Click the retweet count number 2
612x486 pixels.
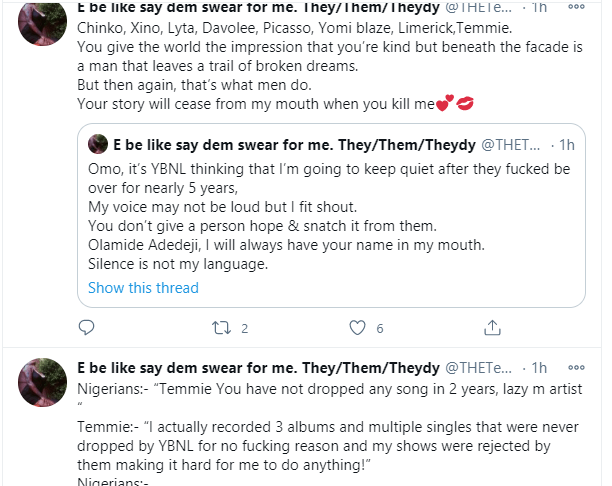244,328
